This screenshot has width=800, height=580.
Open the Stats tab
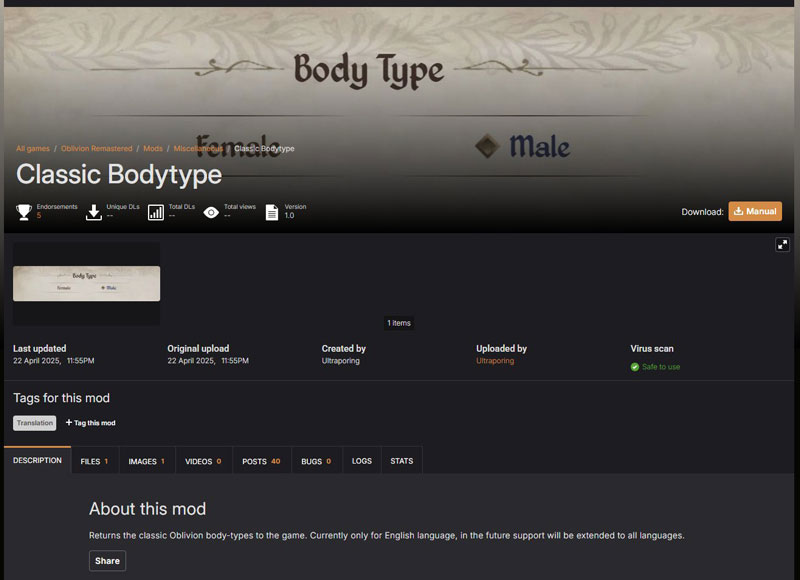[402, 461]
